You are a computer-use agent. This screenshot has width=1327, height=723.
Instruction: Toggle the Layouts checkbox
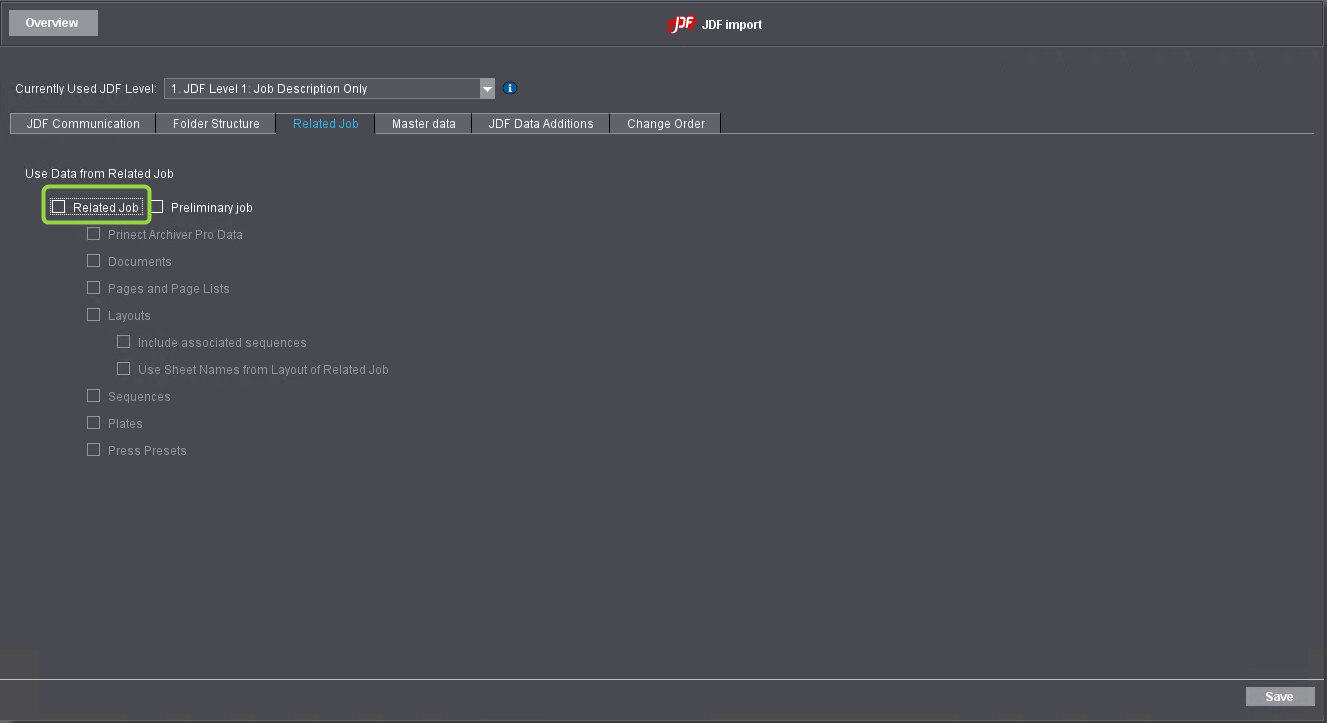point(93,315)
